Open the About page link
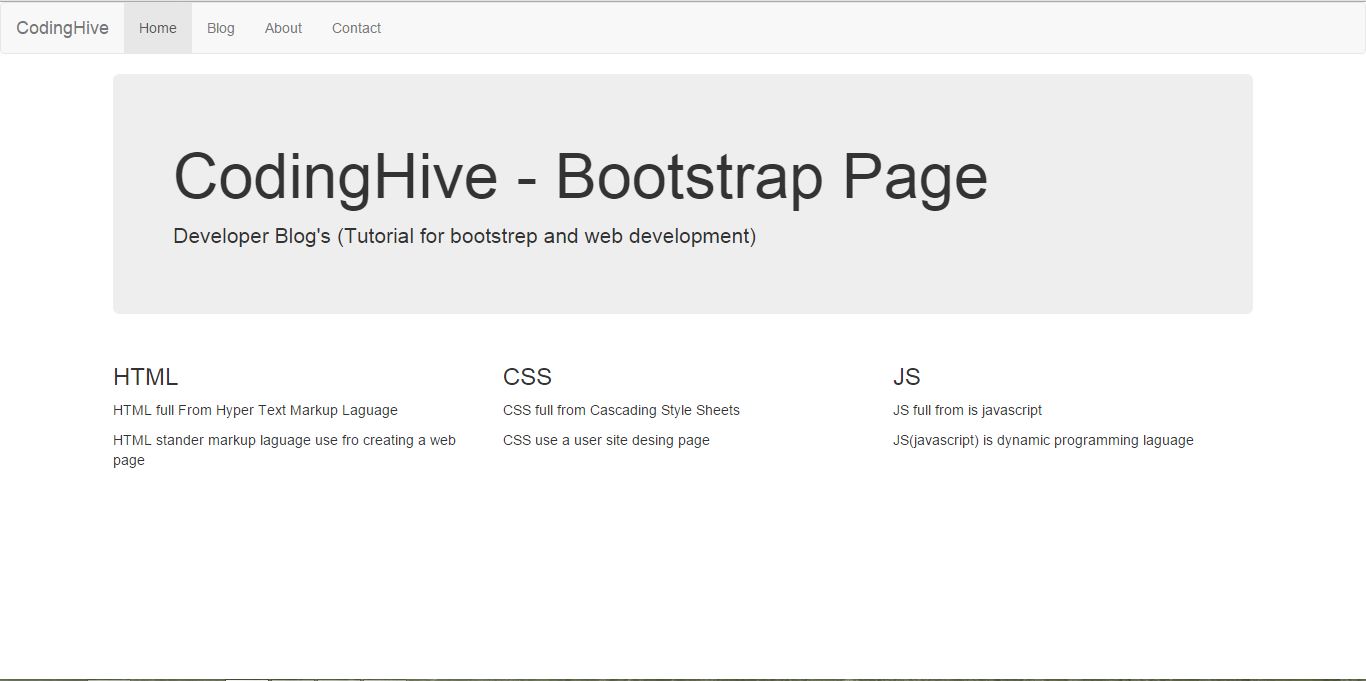This screenshot has width=1366, height=681. pos(283,28)
